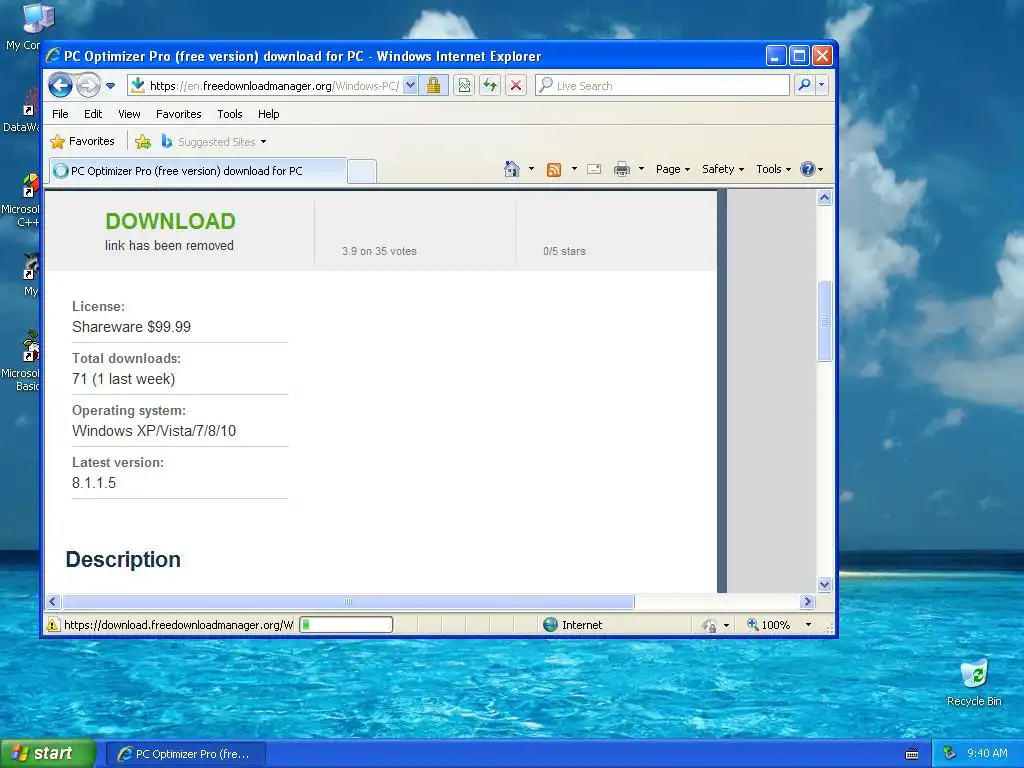Click the Add to Favorites Bar icon
Viewport: 1024px width, 768px height.
[x=143, y=141]
